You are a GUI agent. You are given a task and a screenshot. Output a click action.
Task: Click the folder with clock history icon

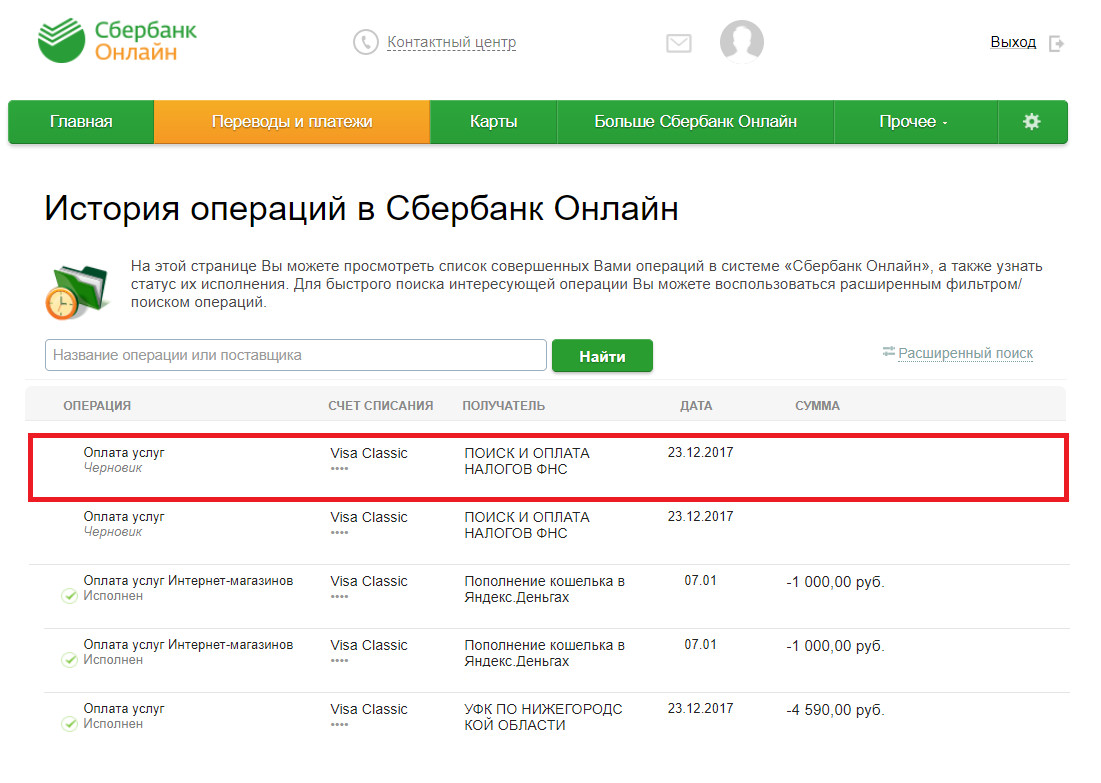77,291
